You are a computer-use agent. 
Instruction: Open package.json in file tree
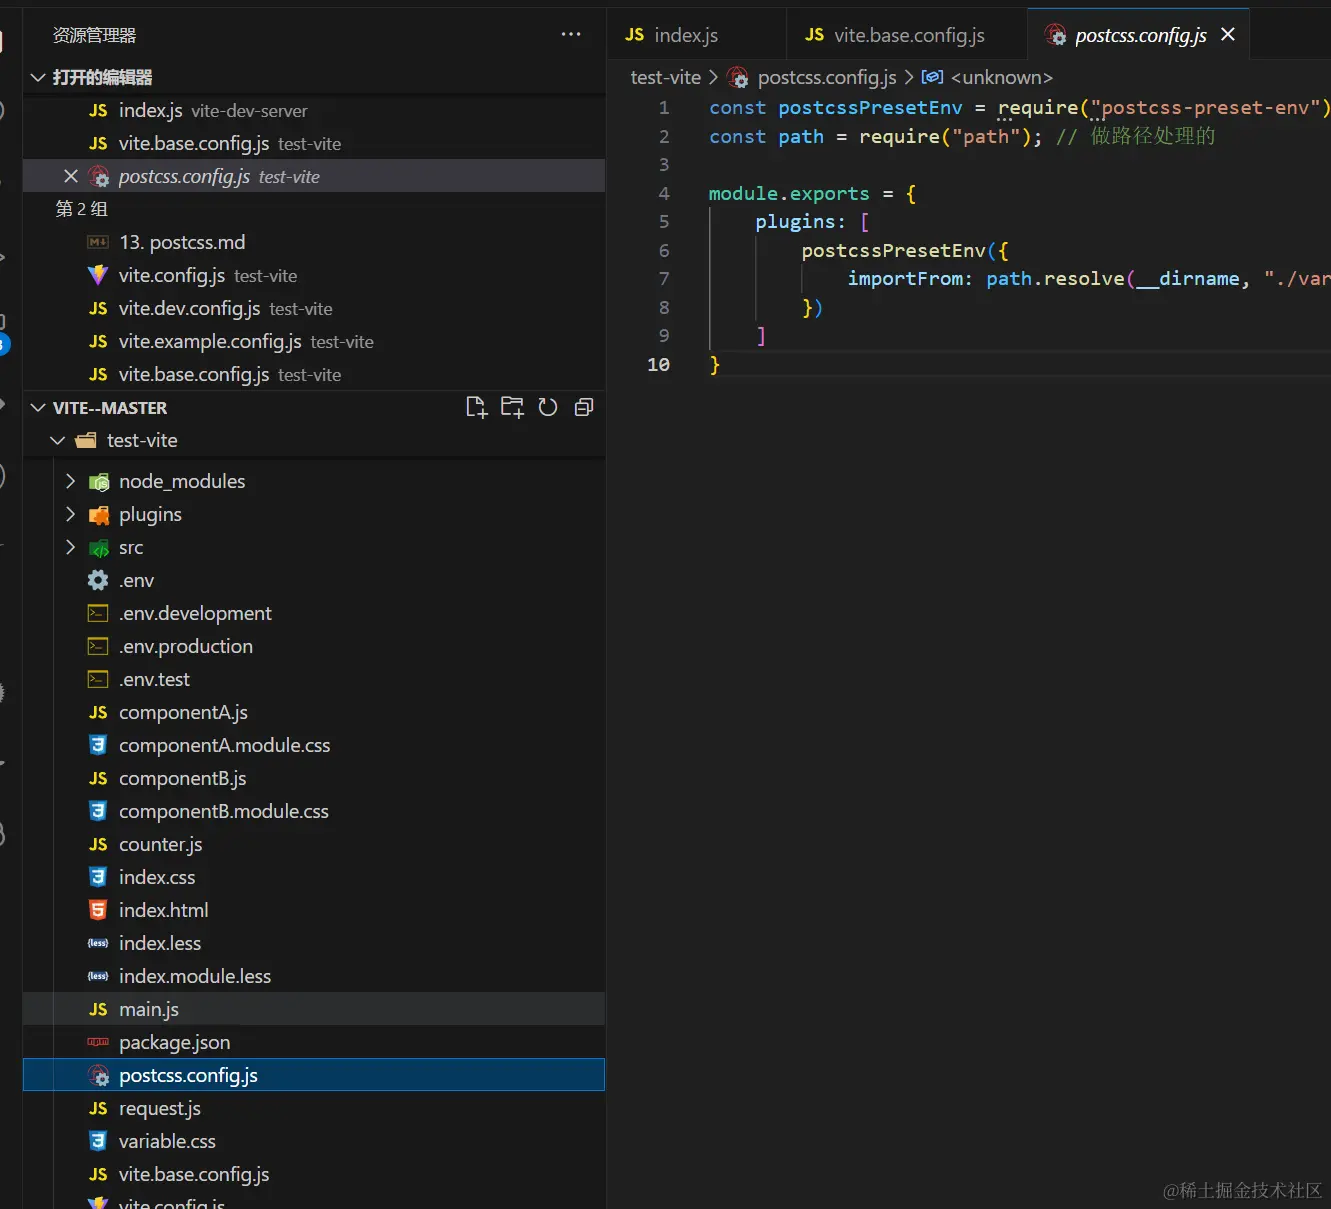pyautogui.click(x=314, y=1042)
